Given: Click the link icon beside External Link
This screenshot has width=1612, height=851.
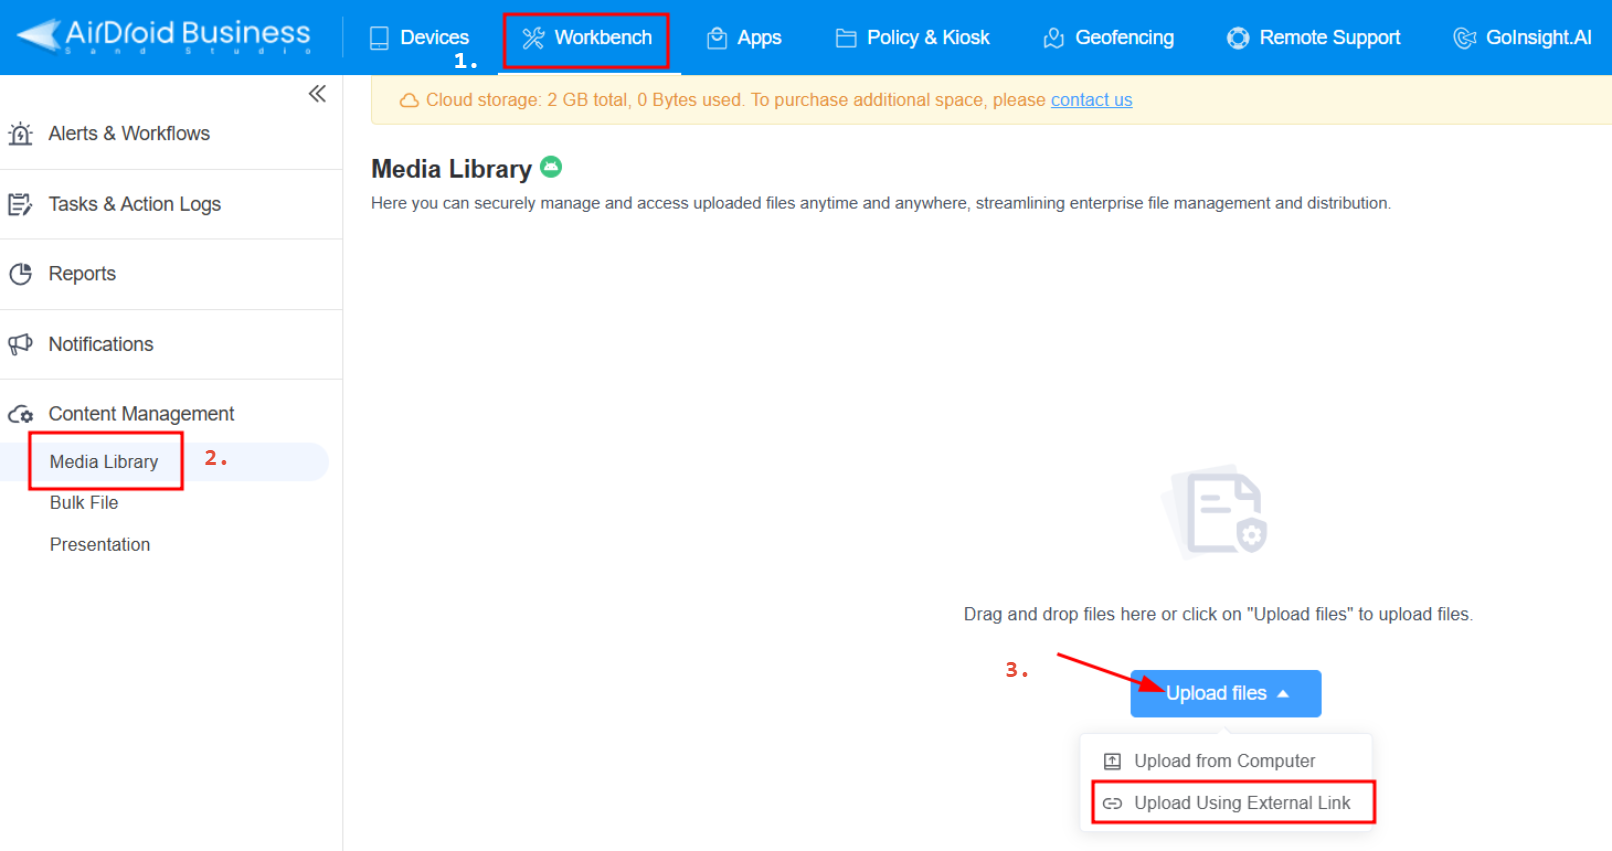Looking at the screenshot, I should point(1112,803).
